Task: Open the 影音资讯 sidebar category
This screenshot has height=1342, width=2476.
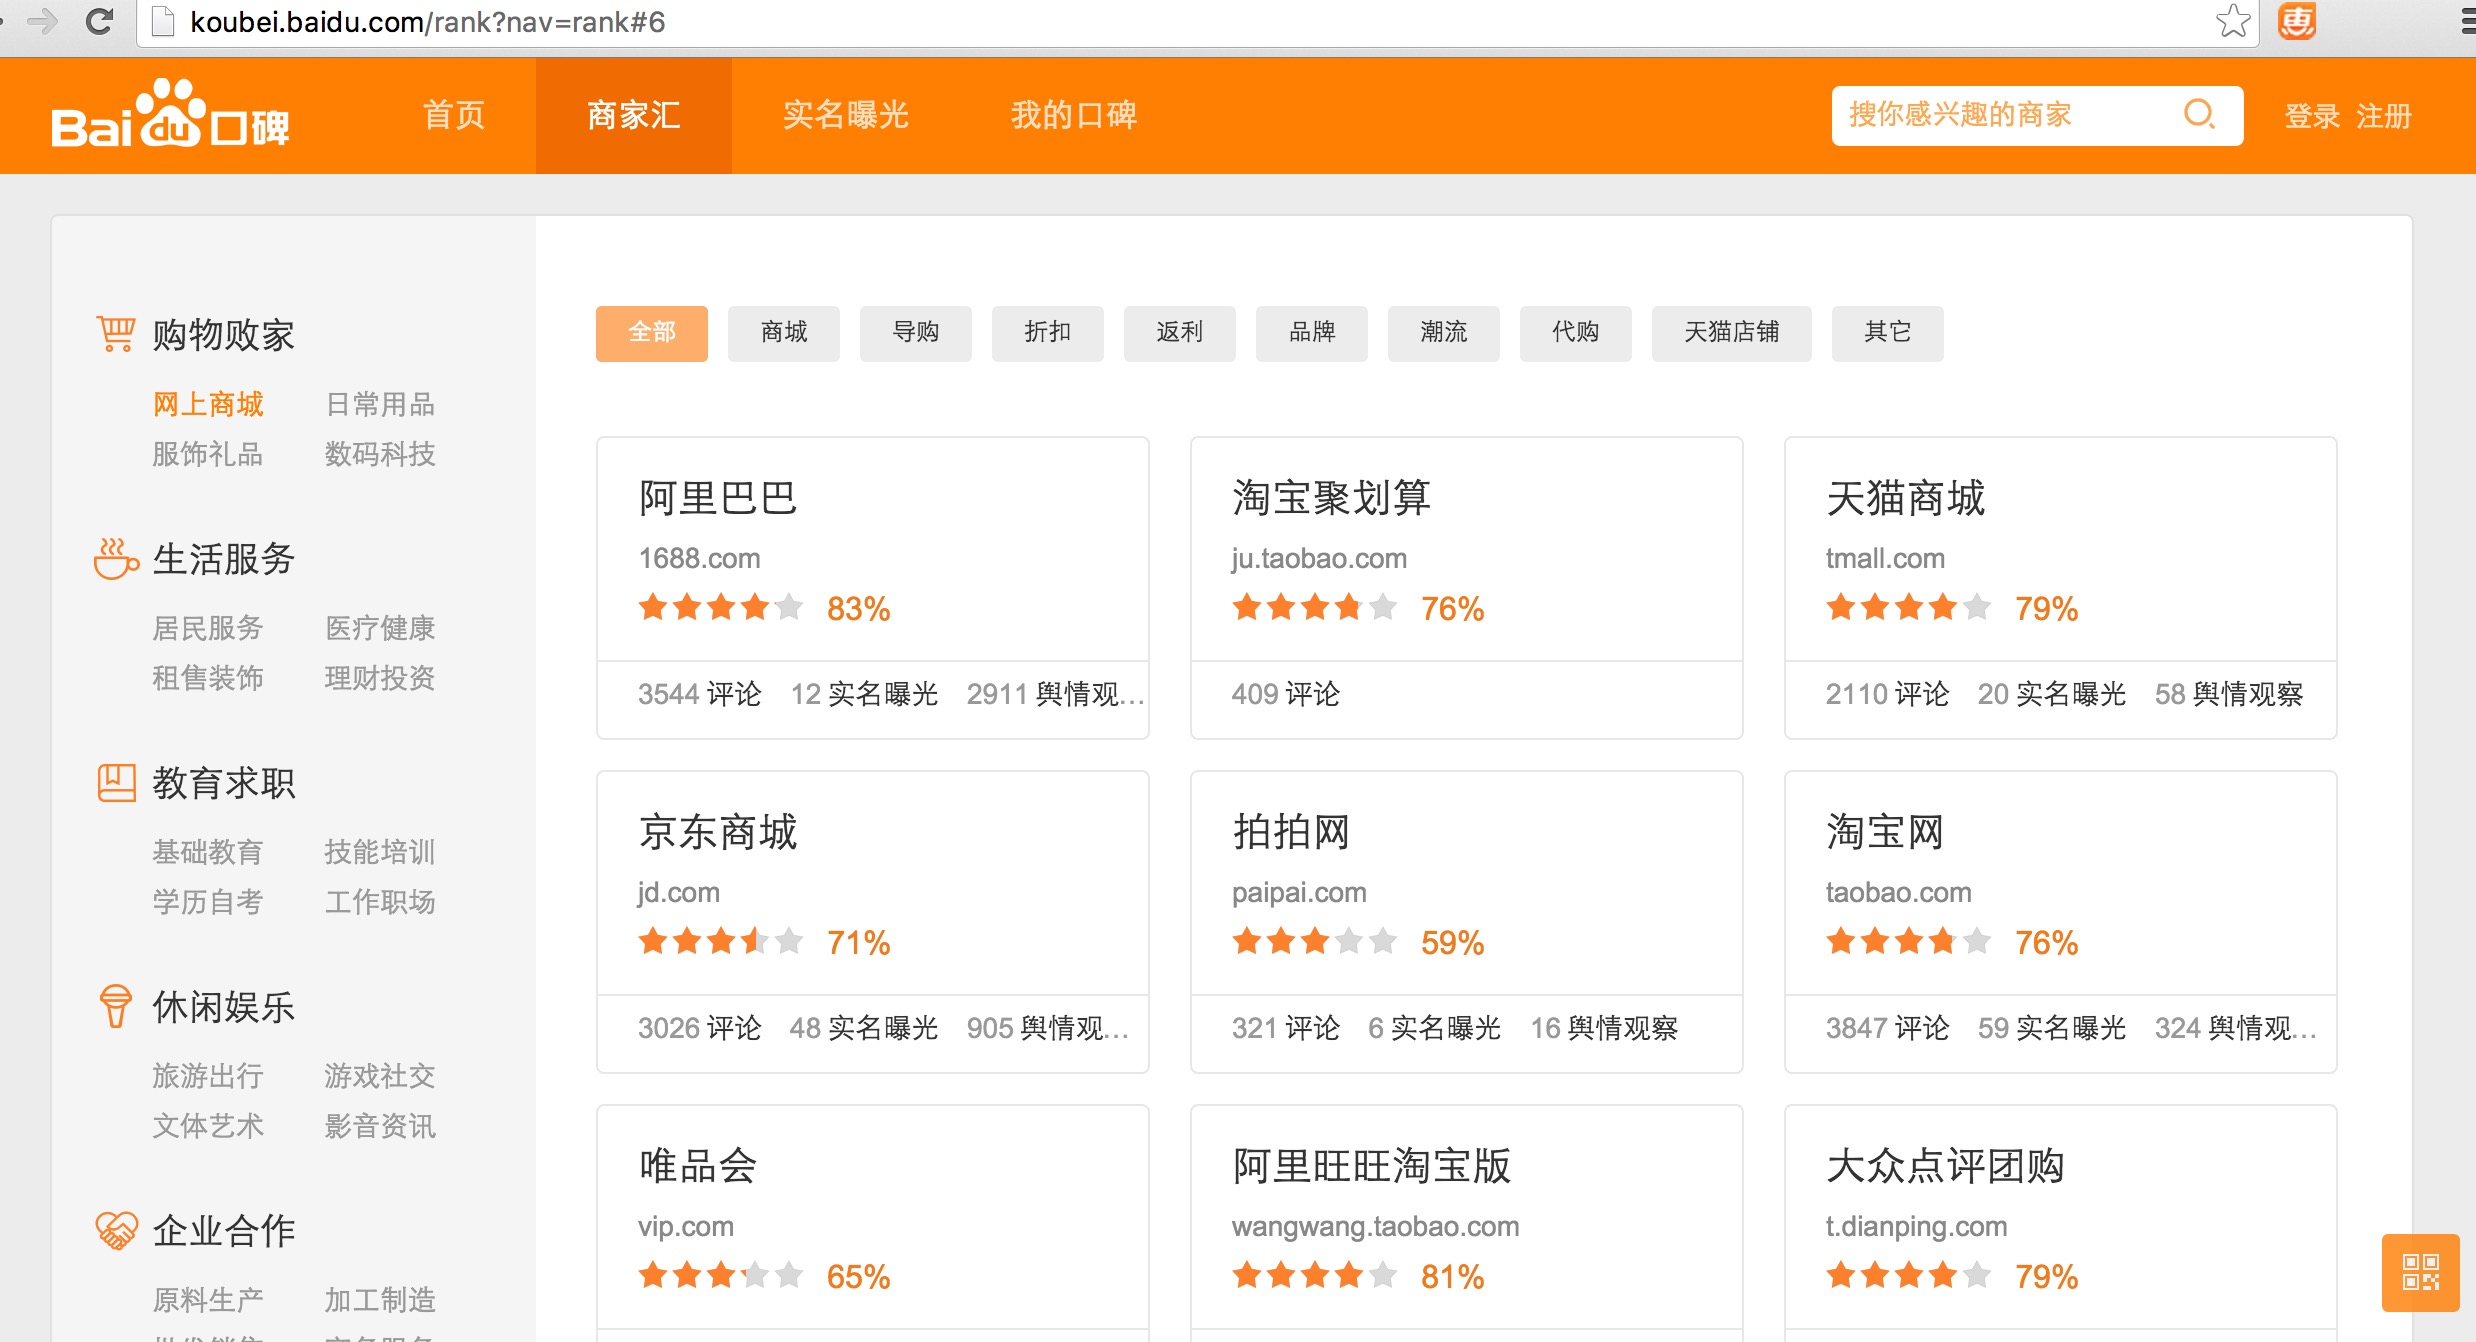Action: coord(380,1126)
